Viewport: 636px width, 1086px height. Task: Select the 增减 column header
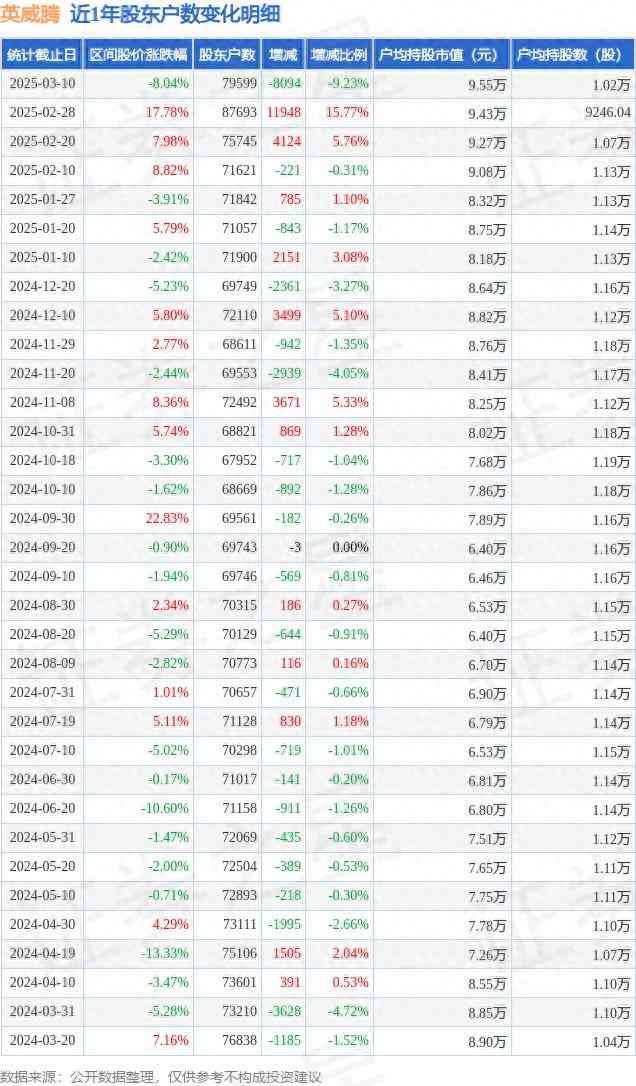(283, 55)
